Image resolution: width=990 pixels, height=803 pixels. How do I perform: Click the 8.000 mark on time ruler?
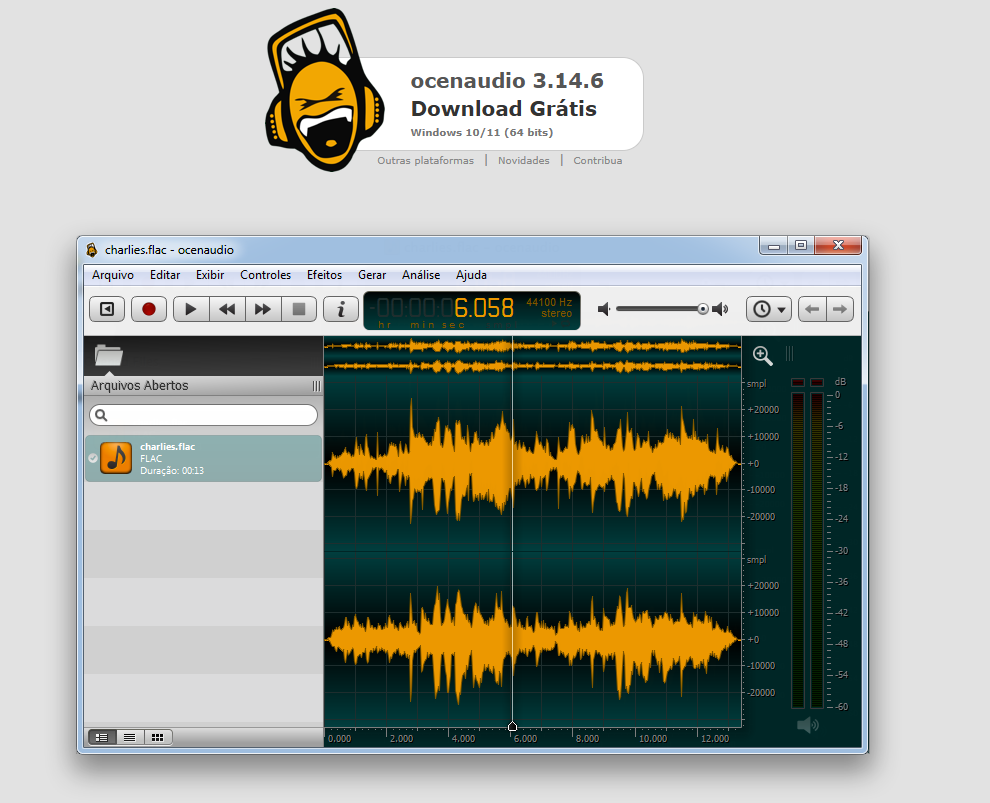(x=587, y=739)
